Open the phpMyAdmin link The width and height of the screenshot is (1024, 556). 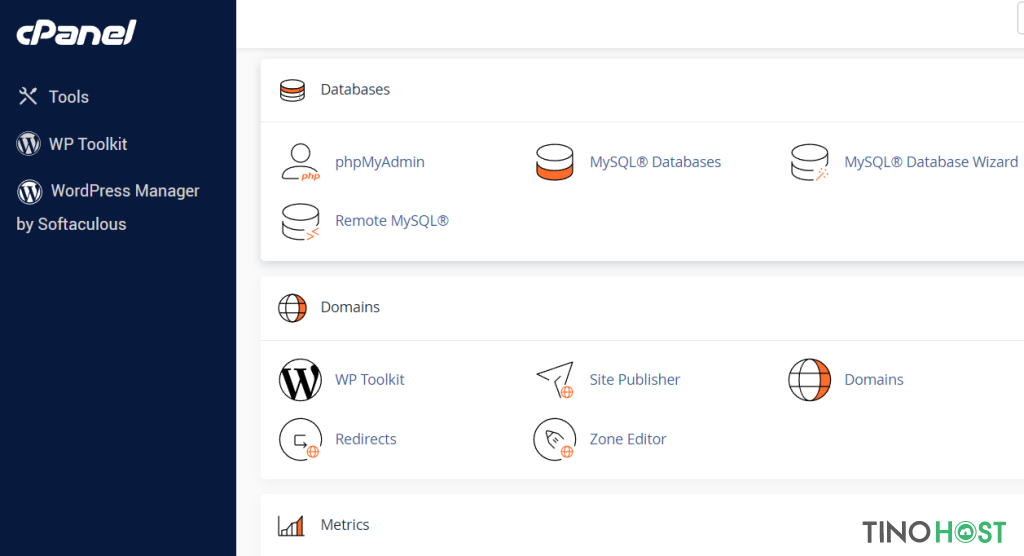click(x=379, y=162)
